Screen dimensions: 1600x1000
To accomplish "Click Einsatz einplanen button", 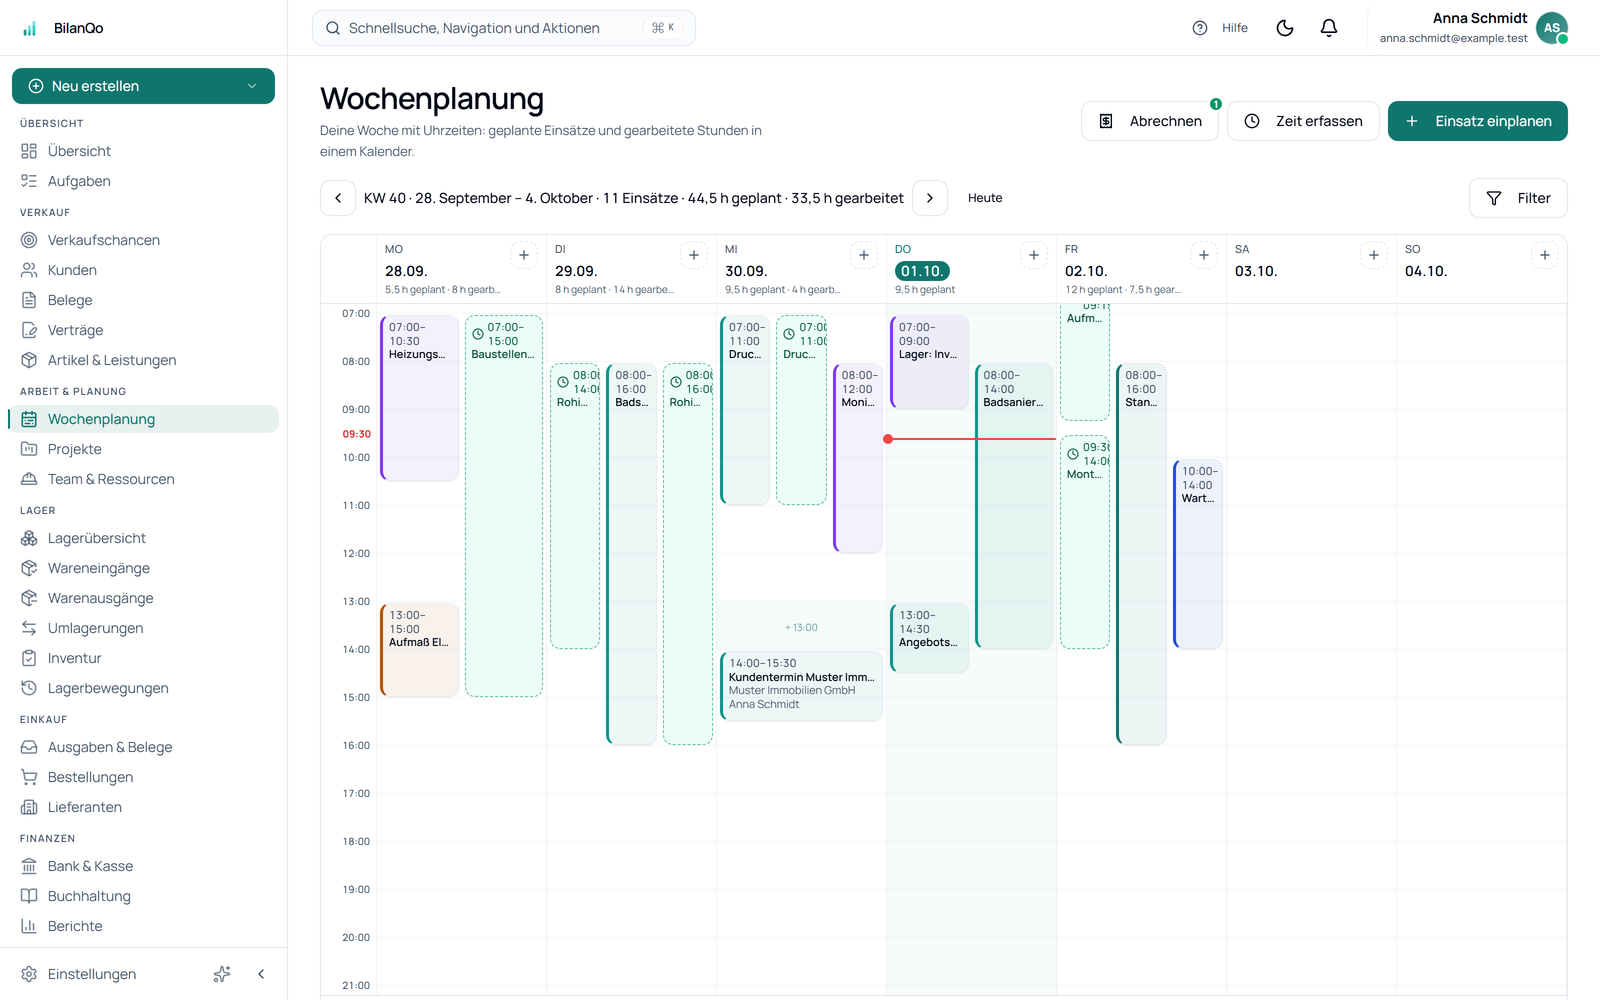I will [x=1478, y=121].
